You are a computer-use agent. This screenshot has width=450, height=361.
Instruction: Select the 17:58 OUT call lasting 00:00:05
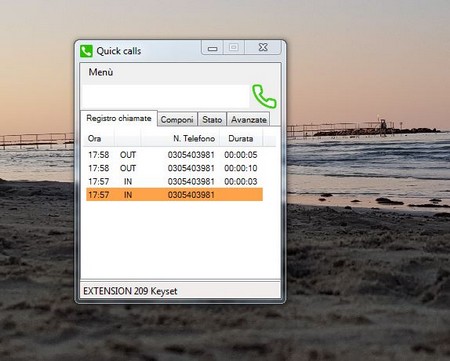[x=174, y=155]
